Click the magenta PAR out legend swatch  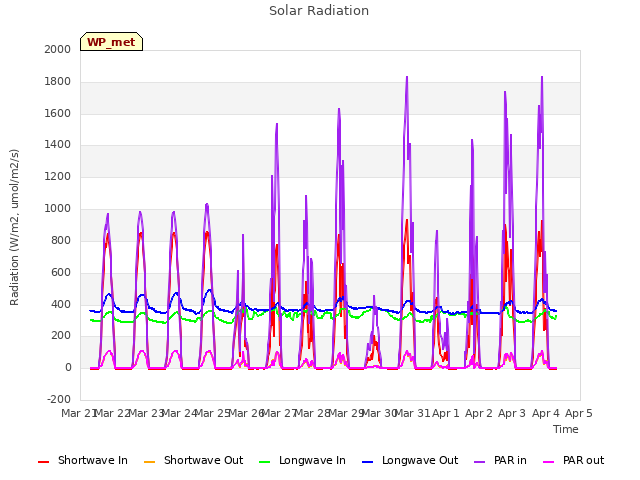(x=549, y=462)
